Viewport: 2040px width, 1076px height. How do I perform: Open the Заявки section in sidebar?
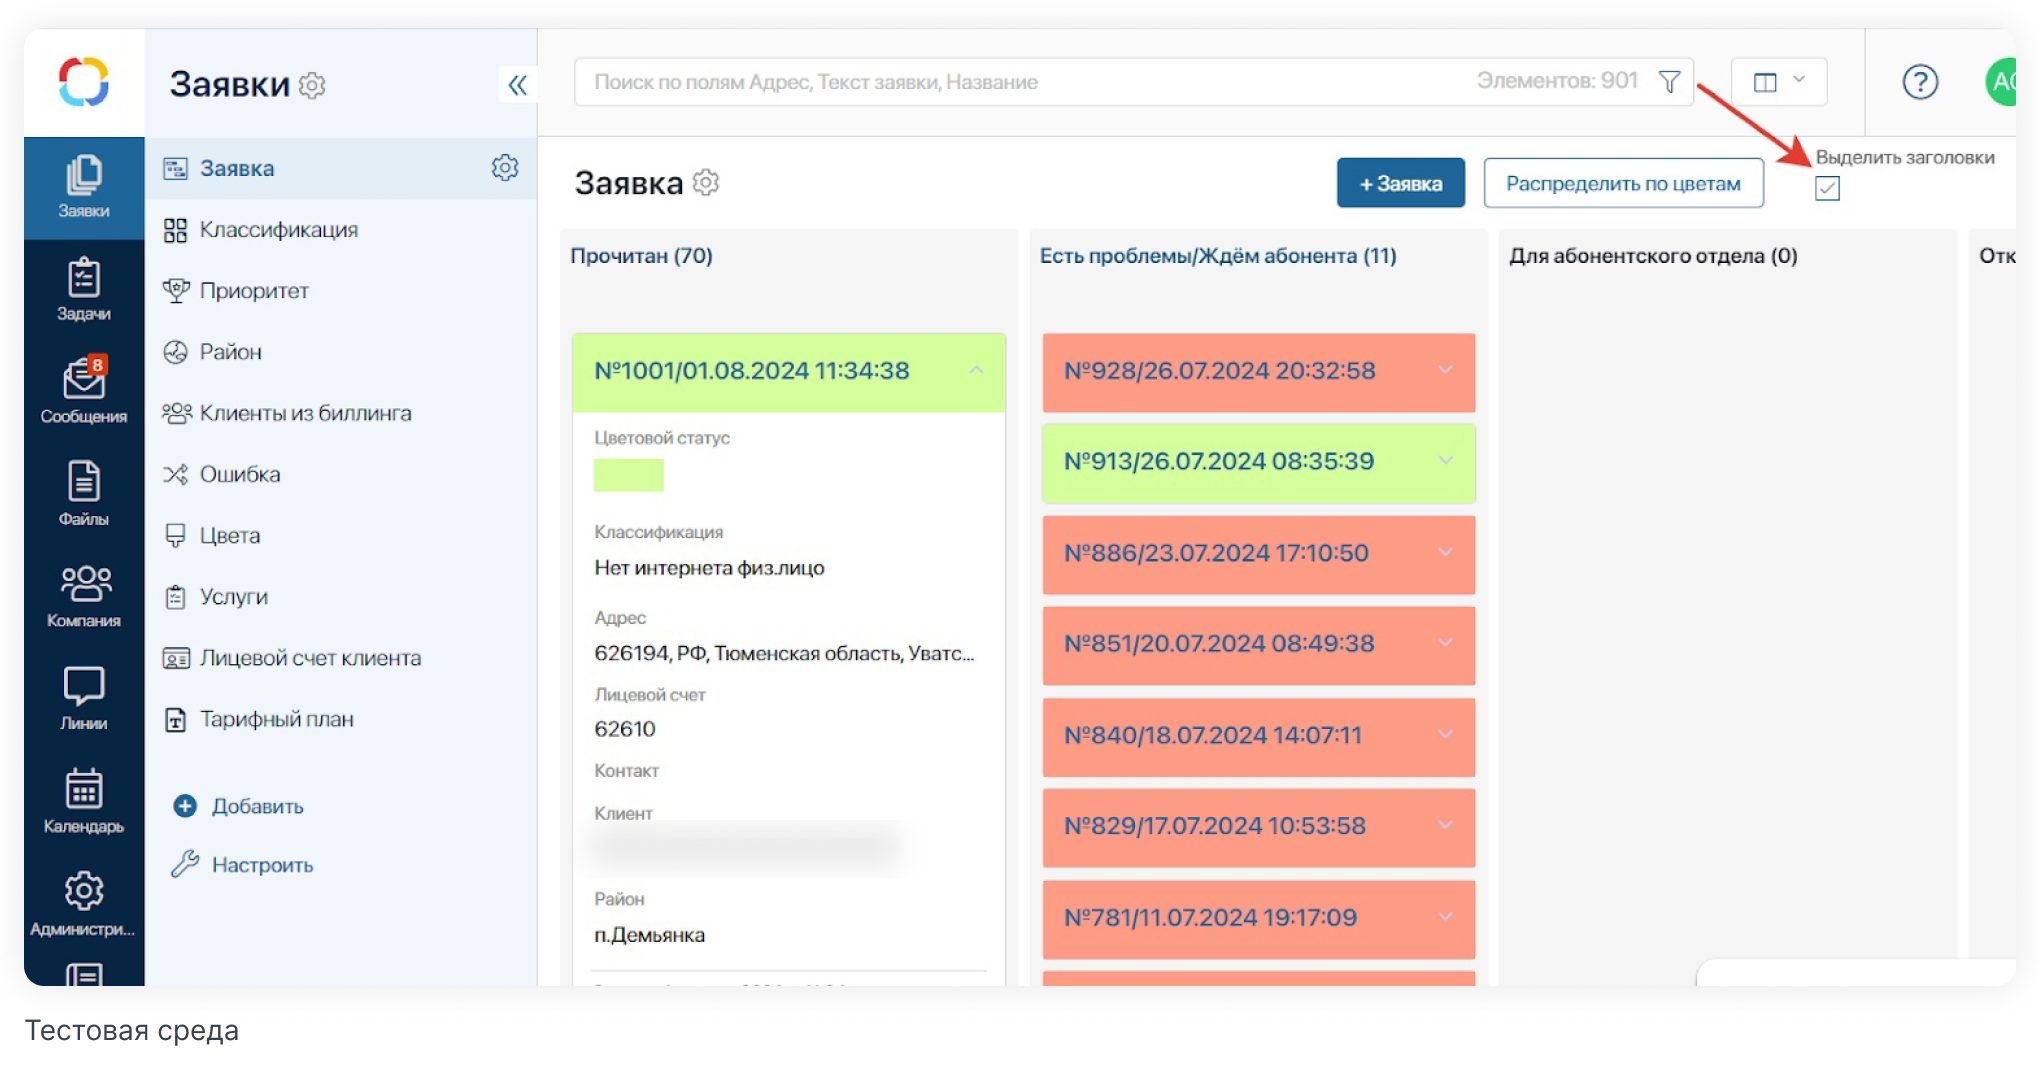pos(84,188)
